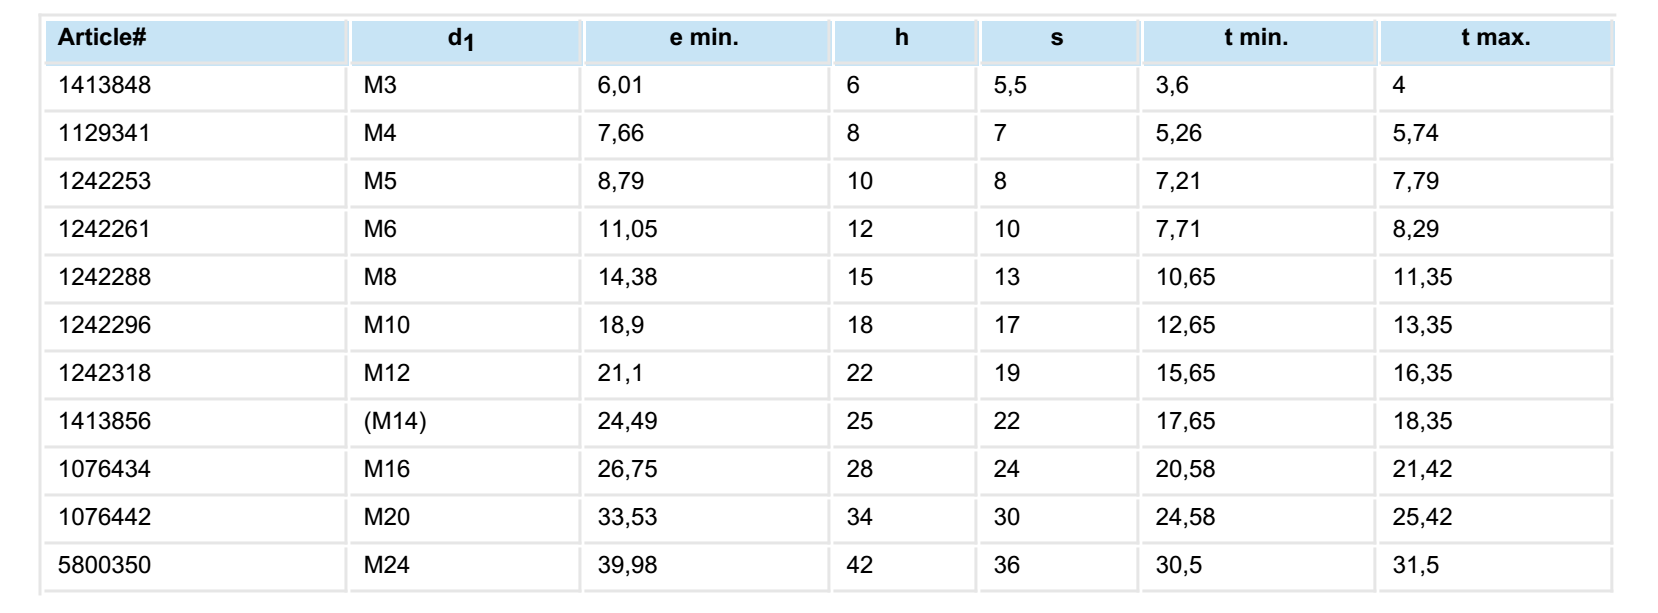This screenshot has width=1658, height=613.
Task: Select article number 1413848
Action: 104,86
